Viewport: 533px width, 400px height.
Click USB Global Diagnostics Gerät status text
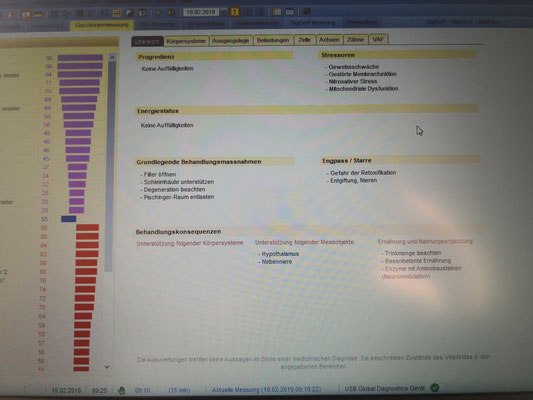[384, 388]
